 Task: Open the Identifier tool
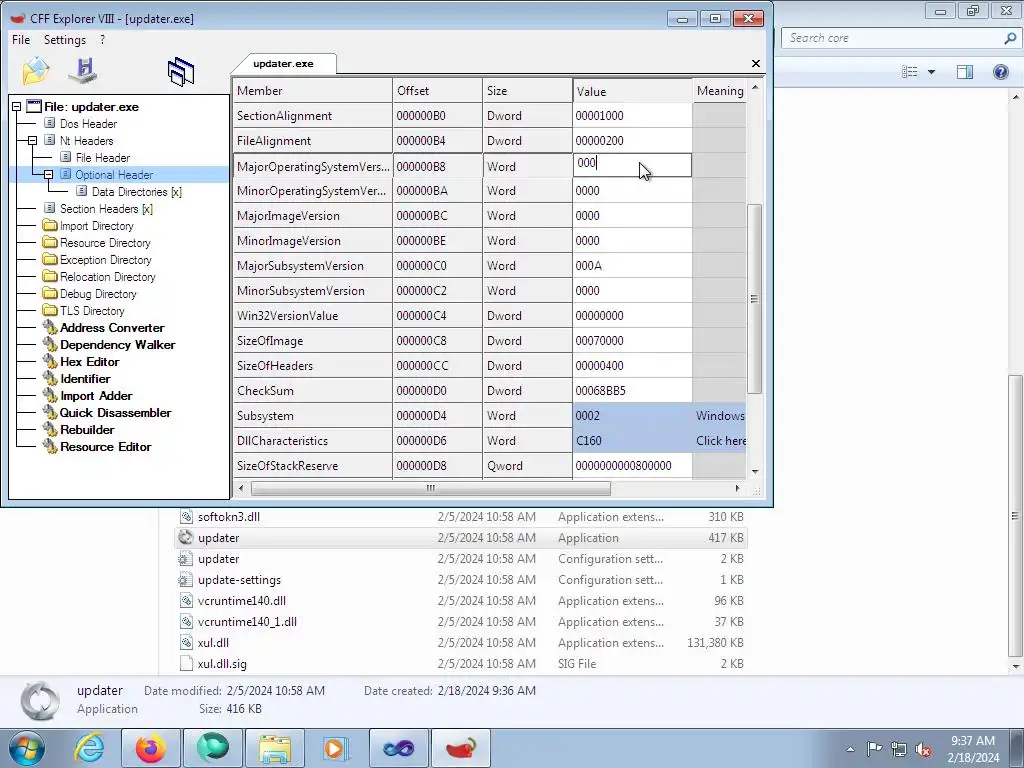click(x=85, y=378)
